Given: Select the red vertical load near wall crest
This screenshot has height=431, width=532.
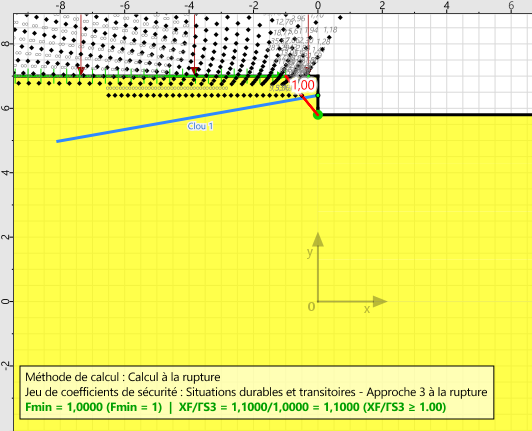Looking at the screenshot, I should 308,44.
